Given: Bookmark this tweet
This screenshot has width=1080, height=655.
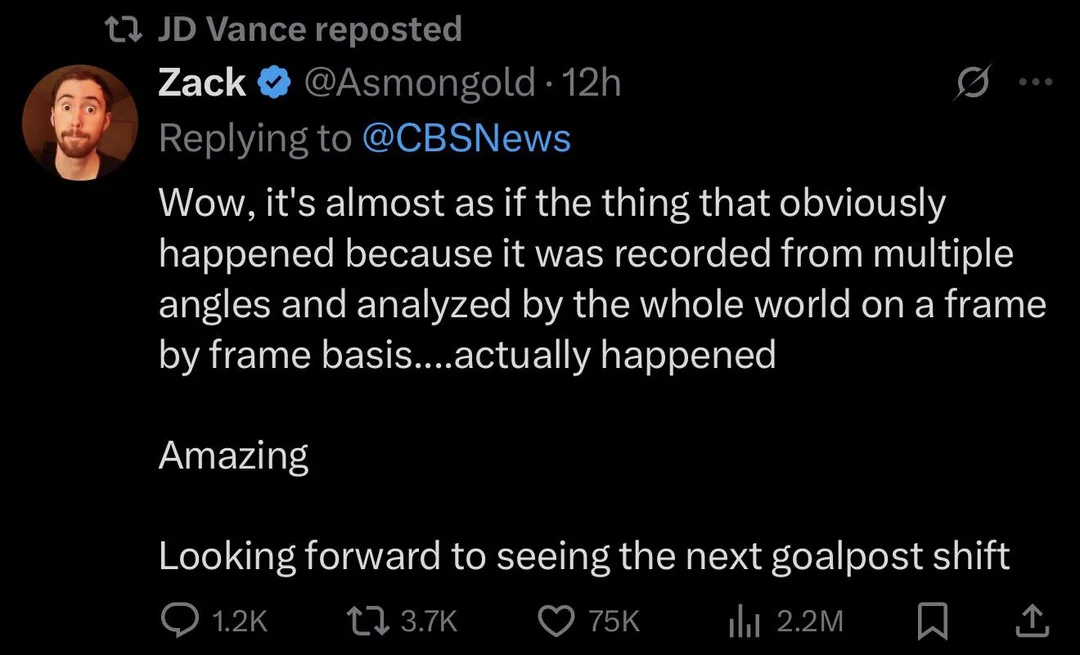Looking at the screenshot, I should (x=932, y=622).
